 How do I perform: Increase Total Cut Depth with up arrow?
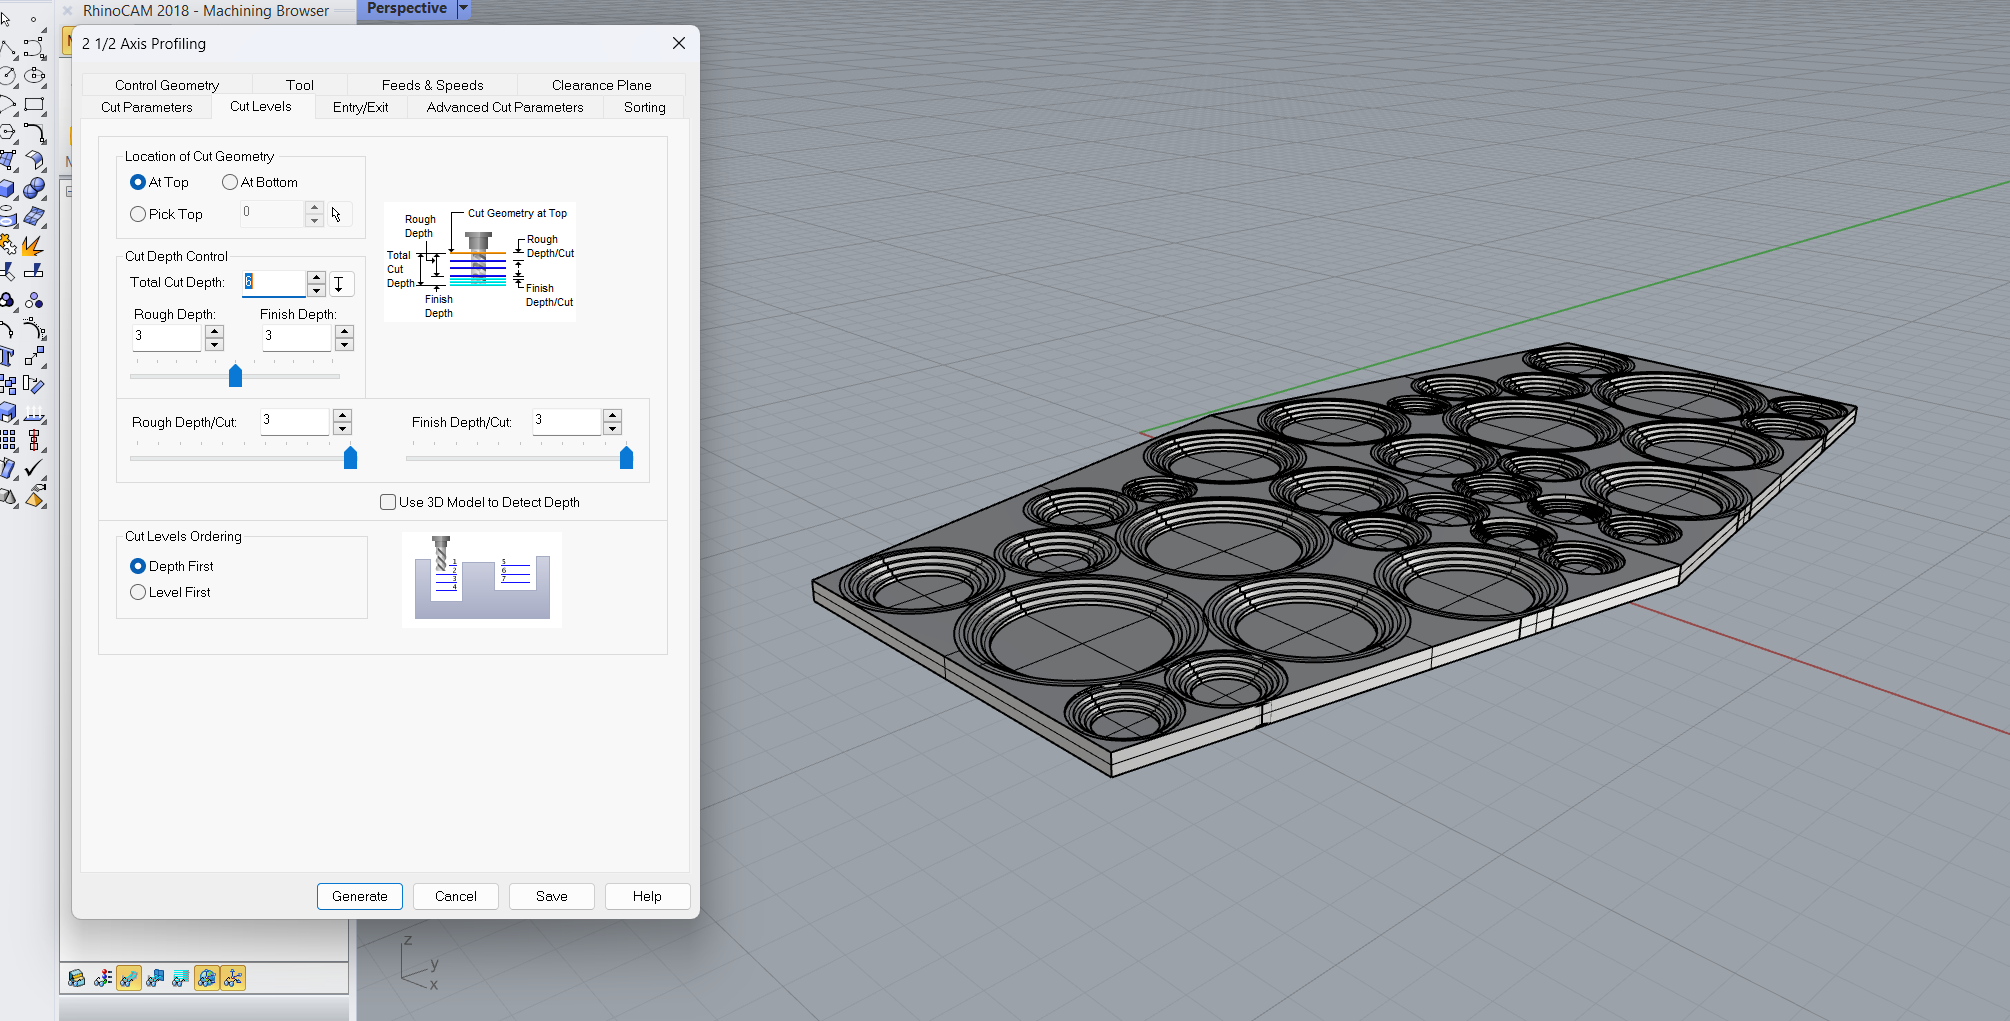316,277
